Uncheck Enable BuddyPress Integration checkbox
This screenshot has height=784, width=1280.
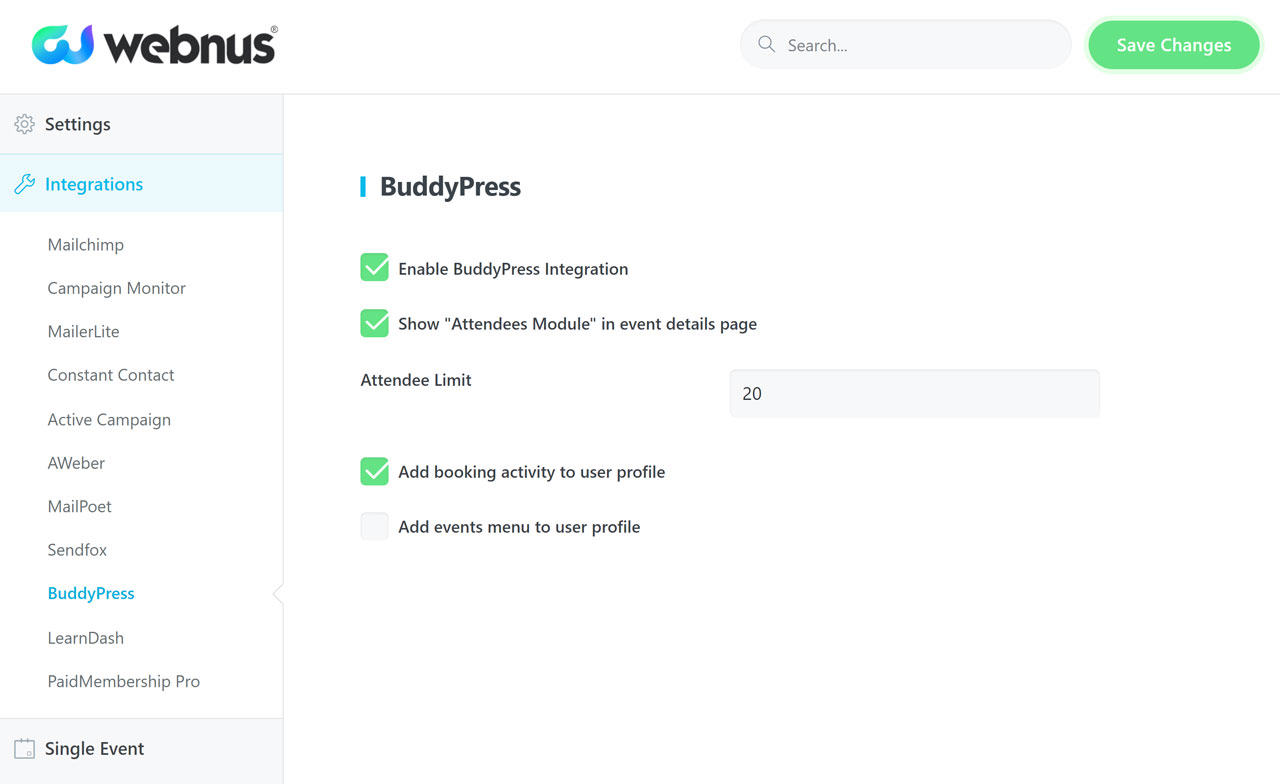click(x=375, y=268)
